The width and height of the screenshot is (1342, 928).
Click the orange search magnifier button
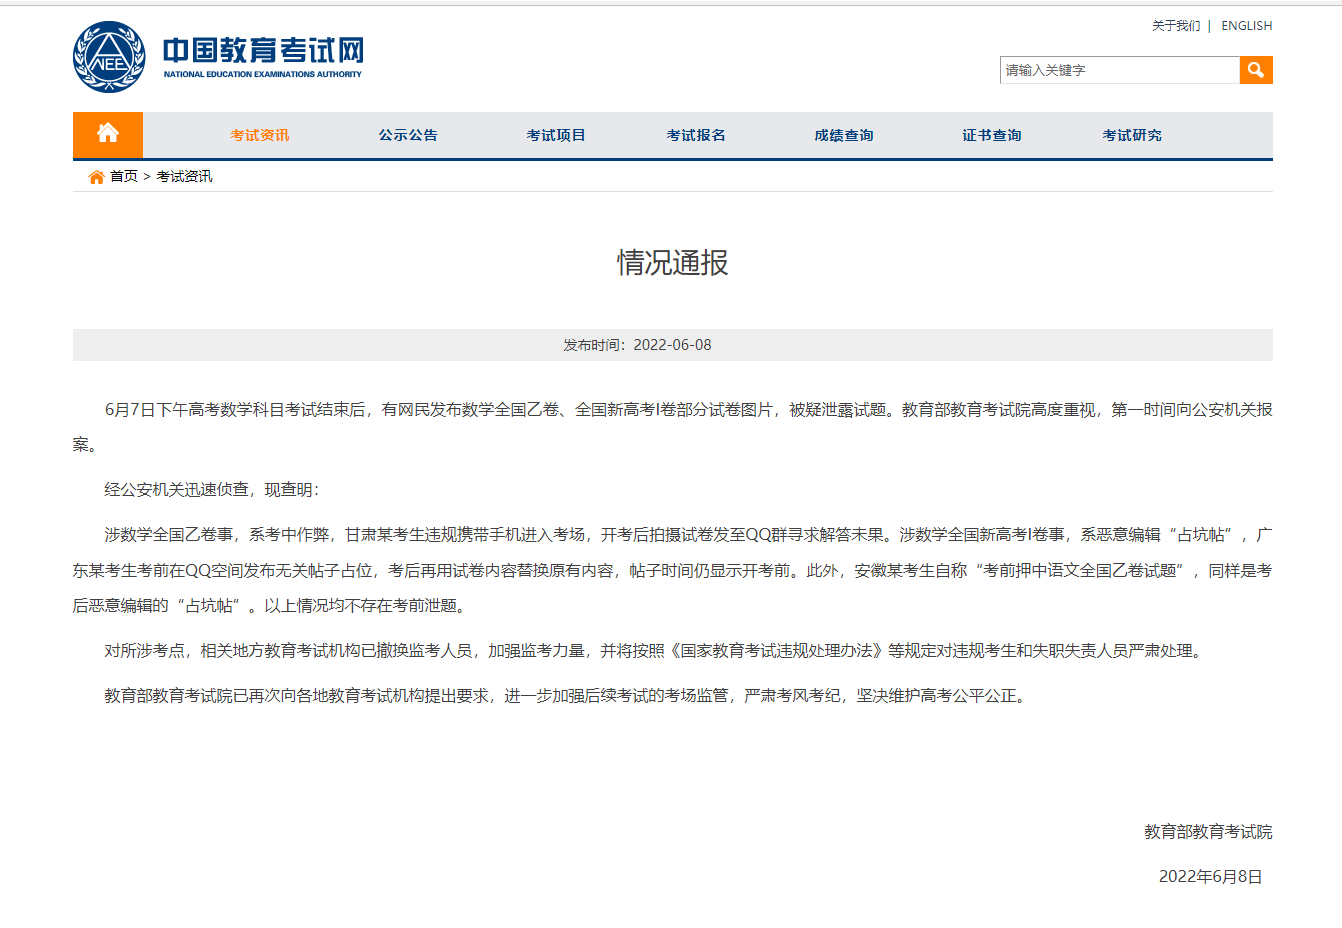point(1256,70)
